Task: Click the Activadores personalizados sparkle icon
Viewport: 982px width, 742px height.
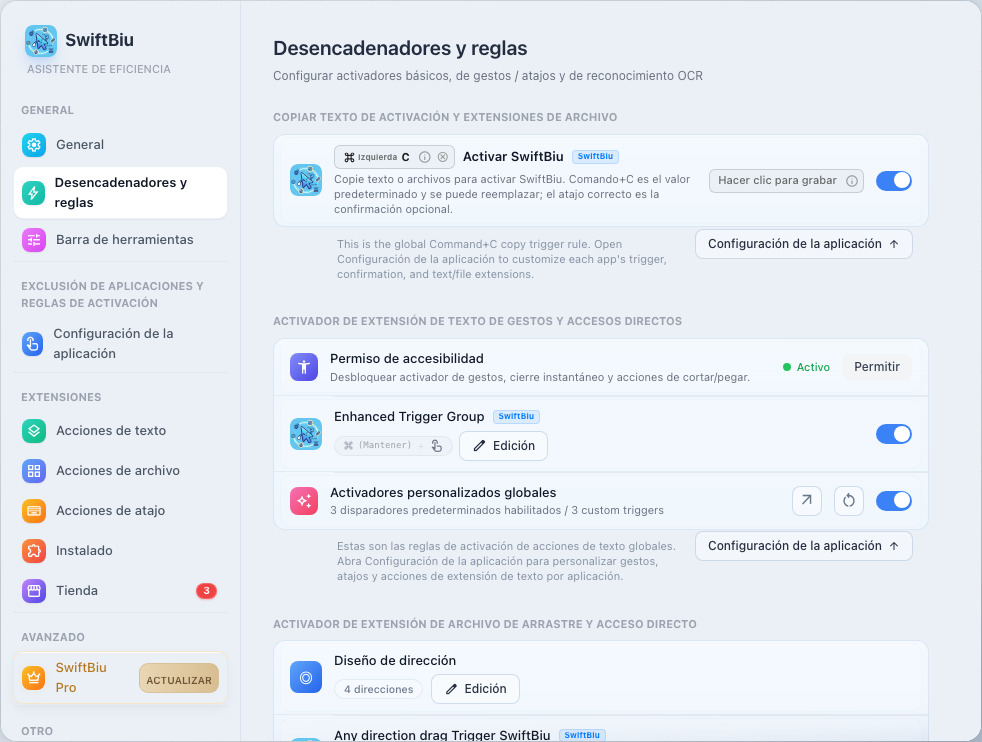Action: point(304,501)
